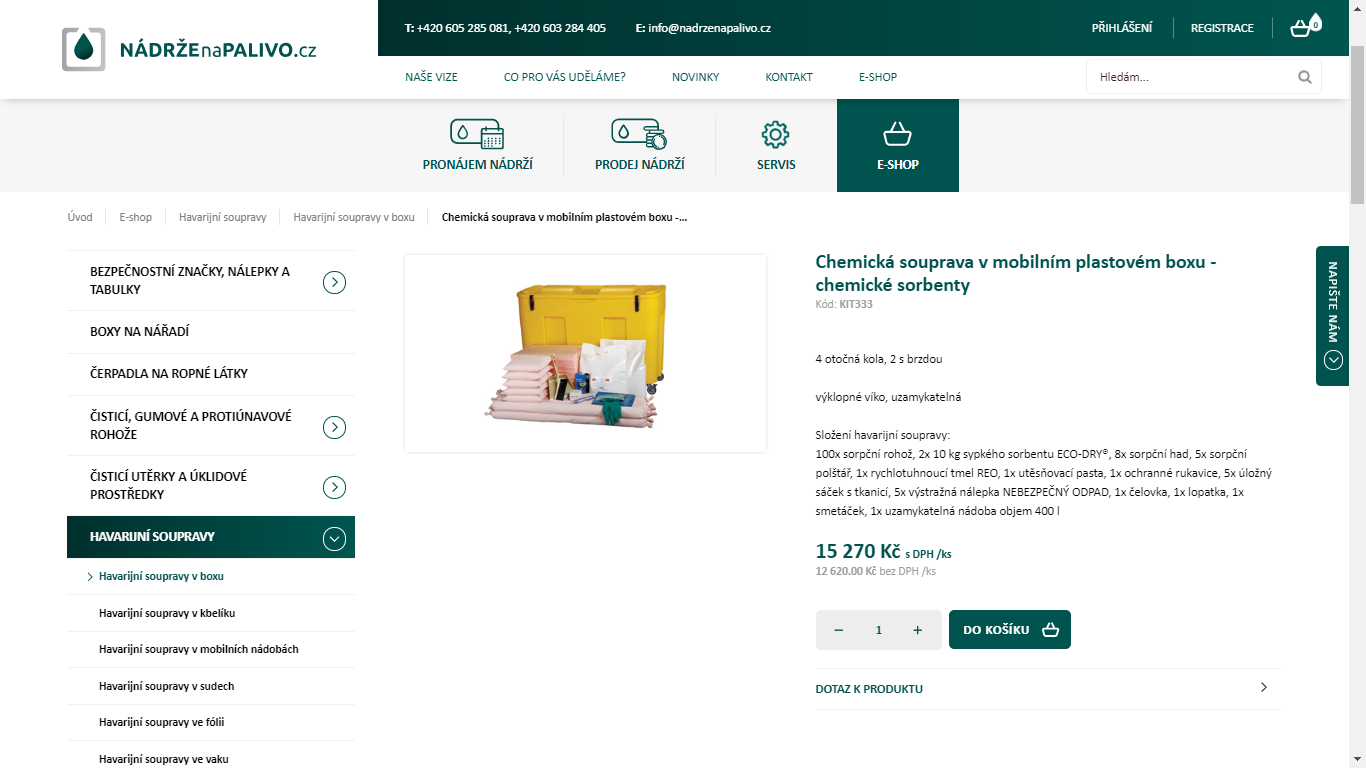The height and width of the screenshot is (768, 1366).
Task: Click the price 15 270 Kč
Action: coord(858,551)
